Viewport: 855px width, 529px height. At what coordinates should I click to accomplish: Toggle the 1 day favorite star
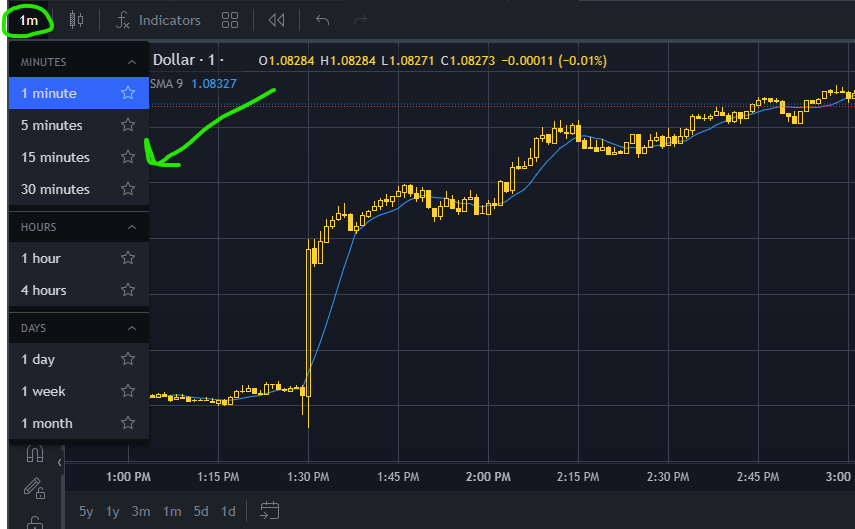tap(128, 359)
